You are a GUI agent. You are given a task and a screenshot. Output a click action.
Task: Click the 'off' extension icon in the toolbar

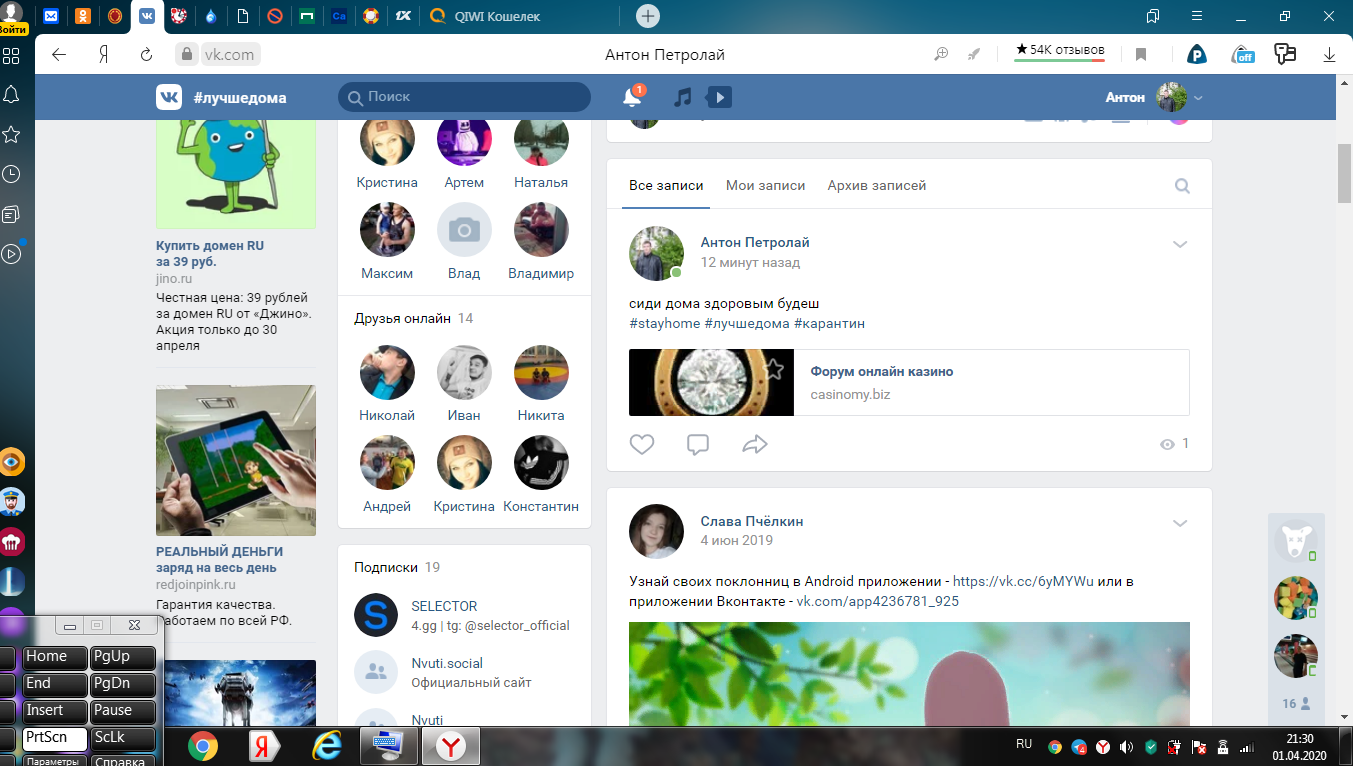pyautogui.click(x=1243, y=55)
